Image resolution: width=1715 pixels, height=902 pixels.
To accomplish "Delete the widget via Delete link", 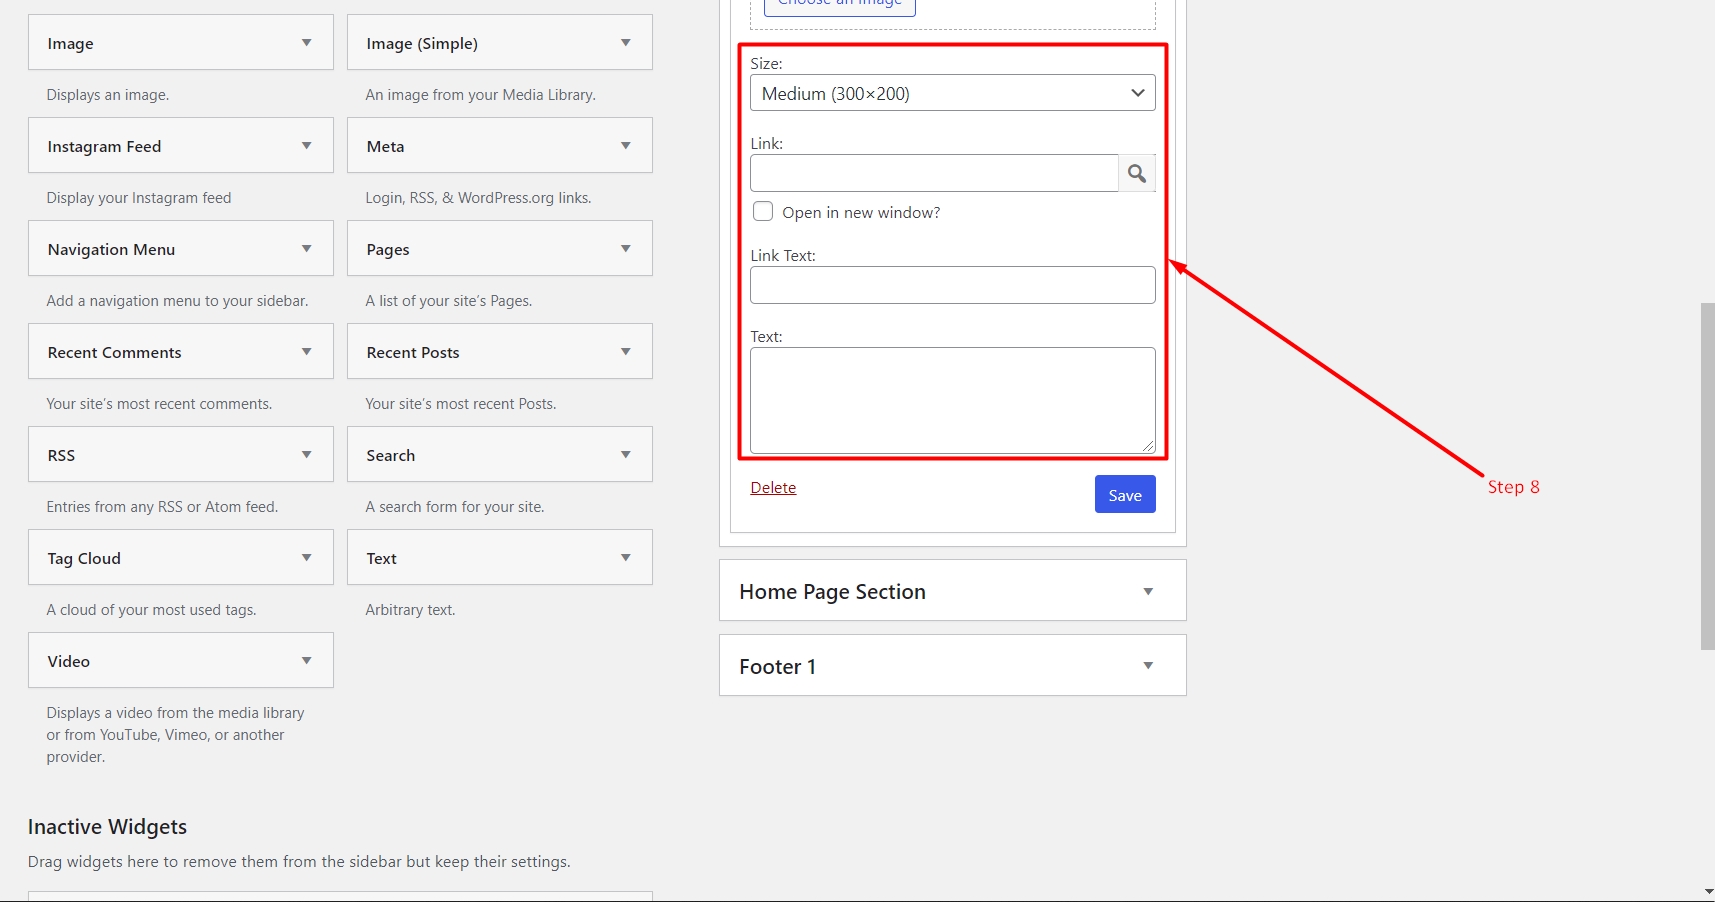I will tap(773, 488).
